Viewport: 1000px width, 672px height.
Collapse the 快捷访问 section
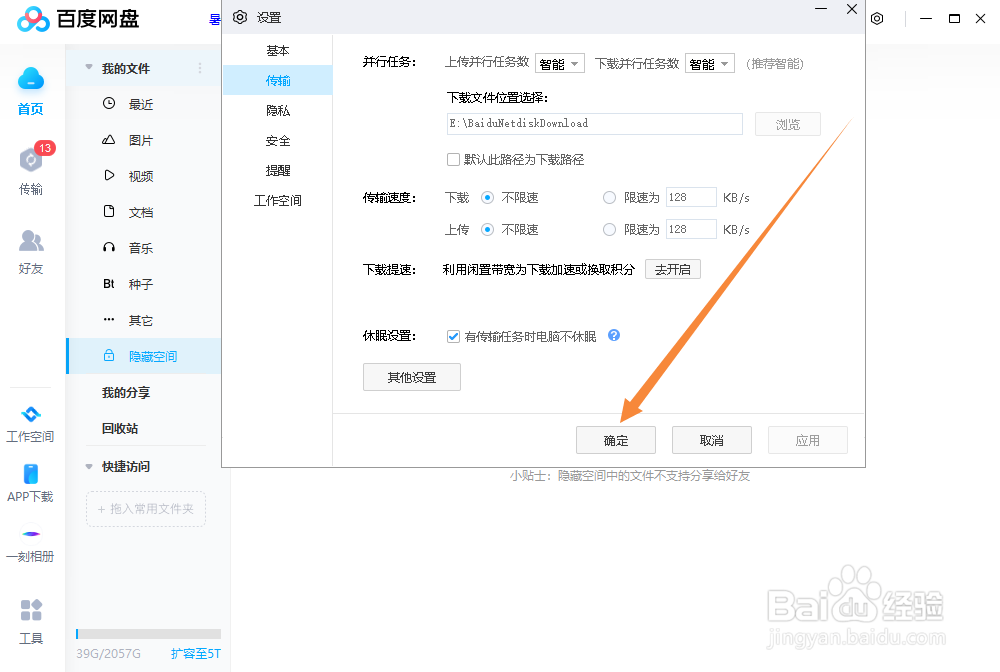[88, 466]
